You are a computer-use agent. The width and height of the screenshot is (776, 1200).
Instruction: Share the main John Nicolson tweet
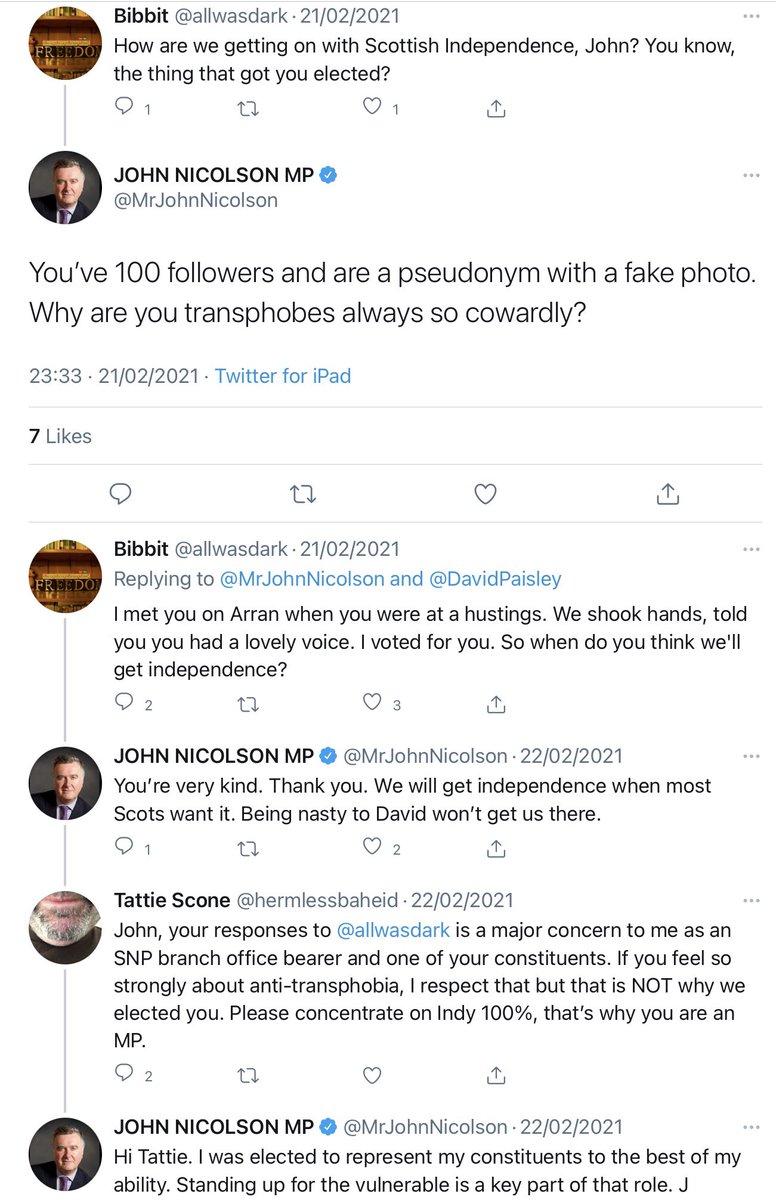click(x=668, y=493)
